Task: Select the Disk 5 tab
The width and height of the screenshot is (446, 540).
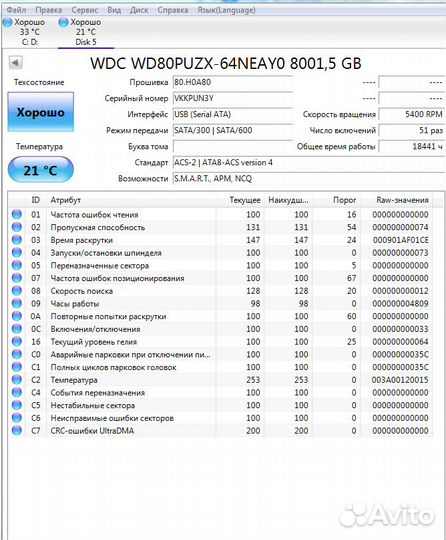Action: tap(86, 32)
